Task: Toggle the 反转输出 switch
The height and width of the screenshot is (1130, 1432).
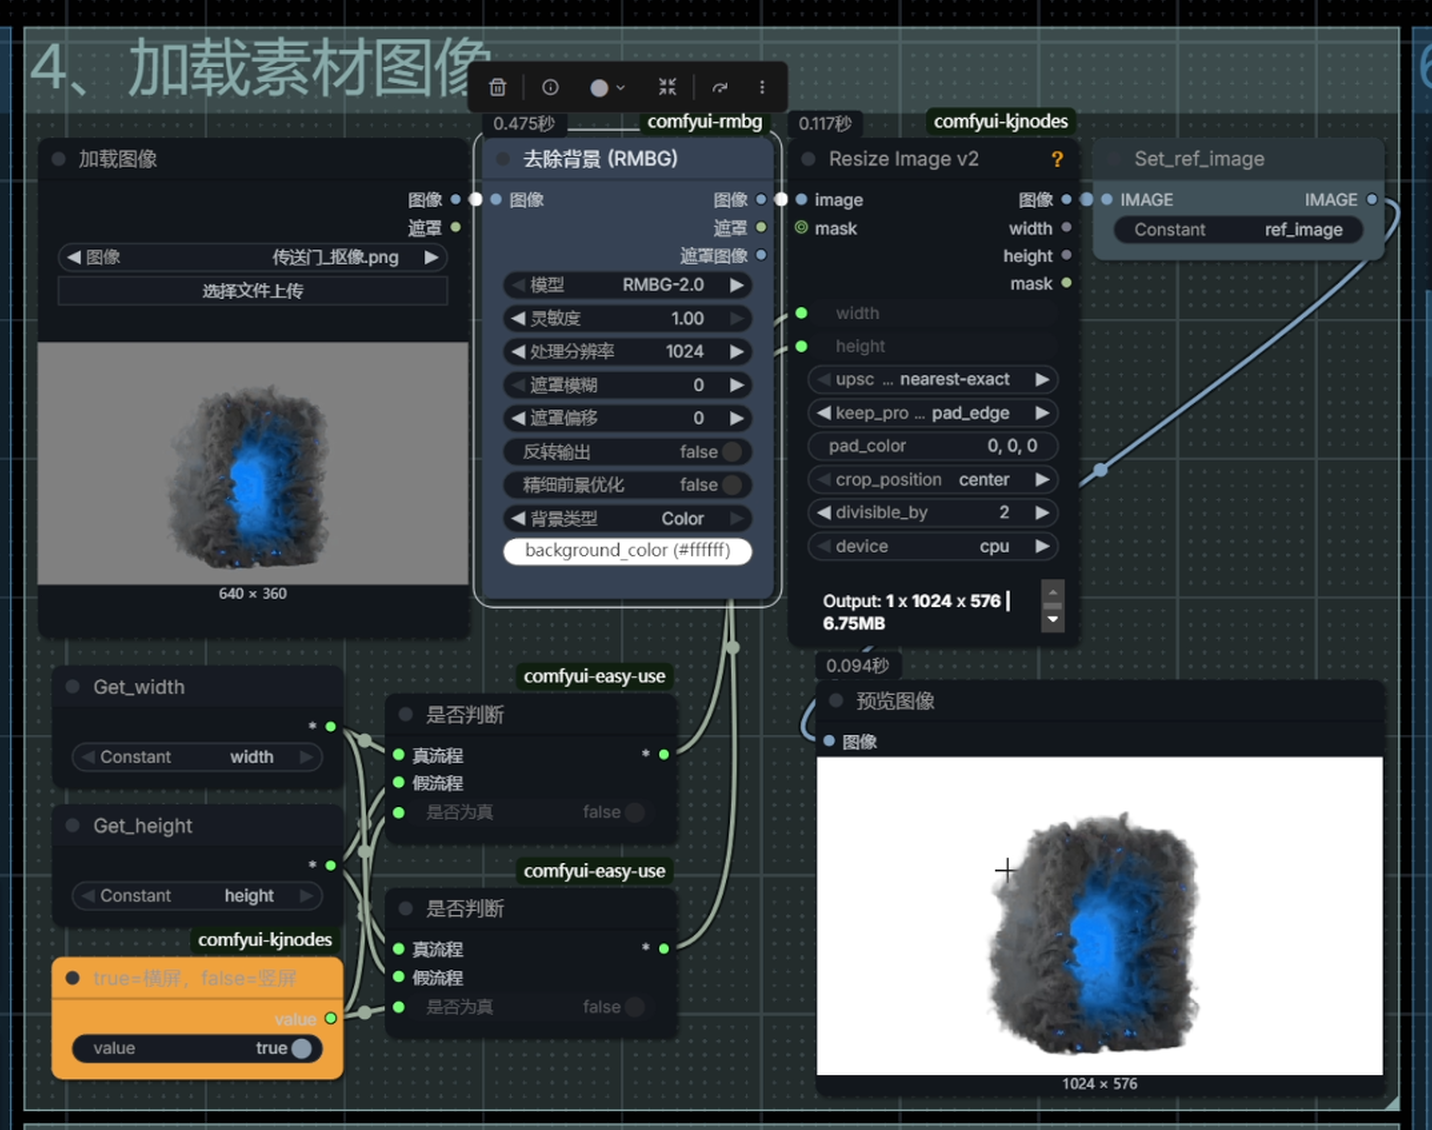Action: (732, 452)
